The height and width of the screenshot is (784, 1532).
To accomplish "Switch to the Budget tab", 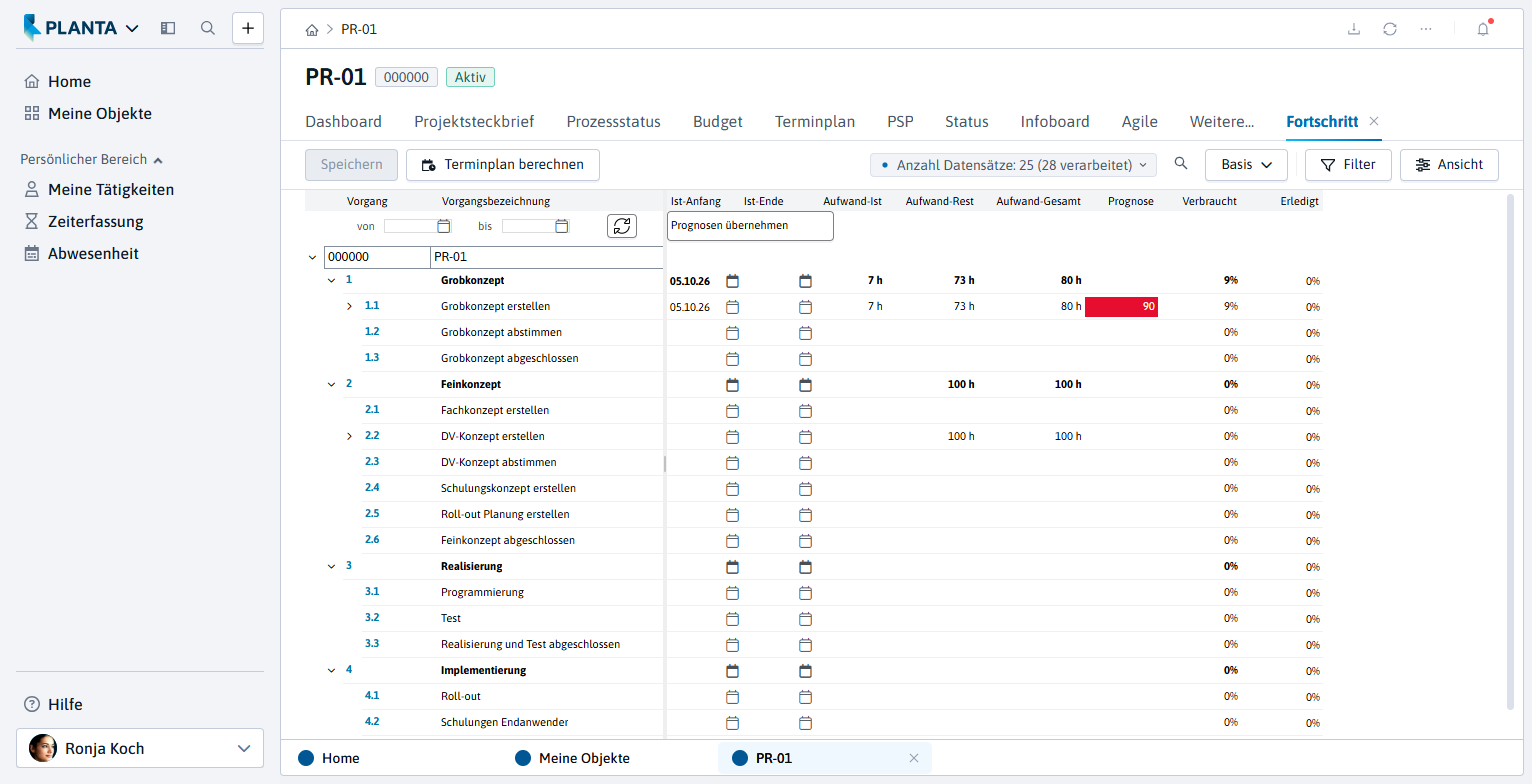I will [x=718, y=122].
